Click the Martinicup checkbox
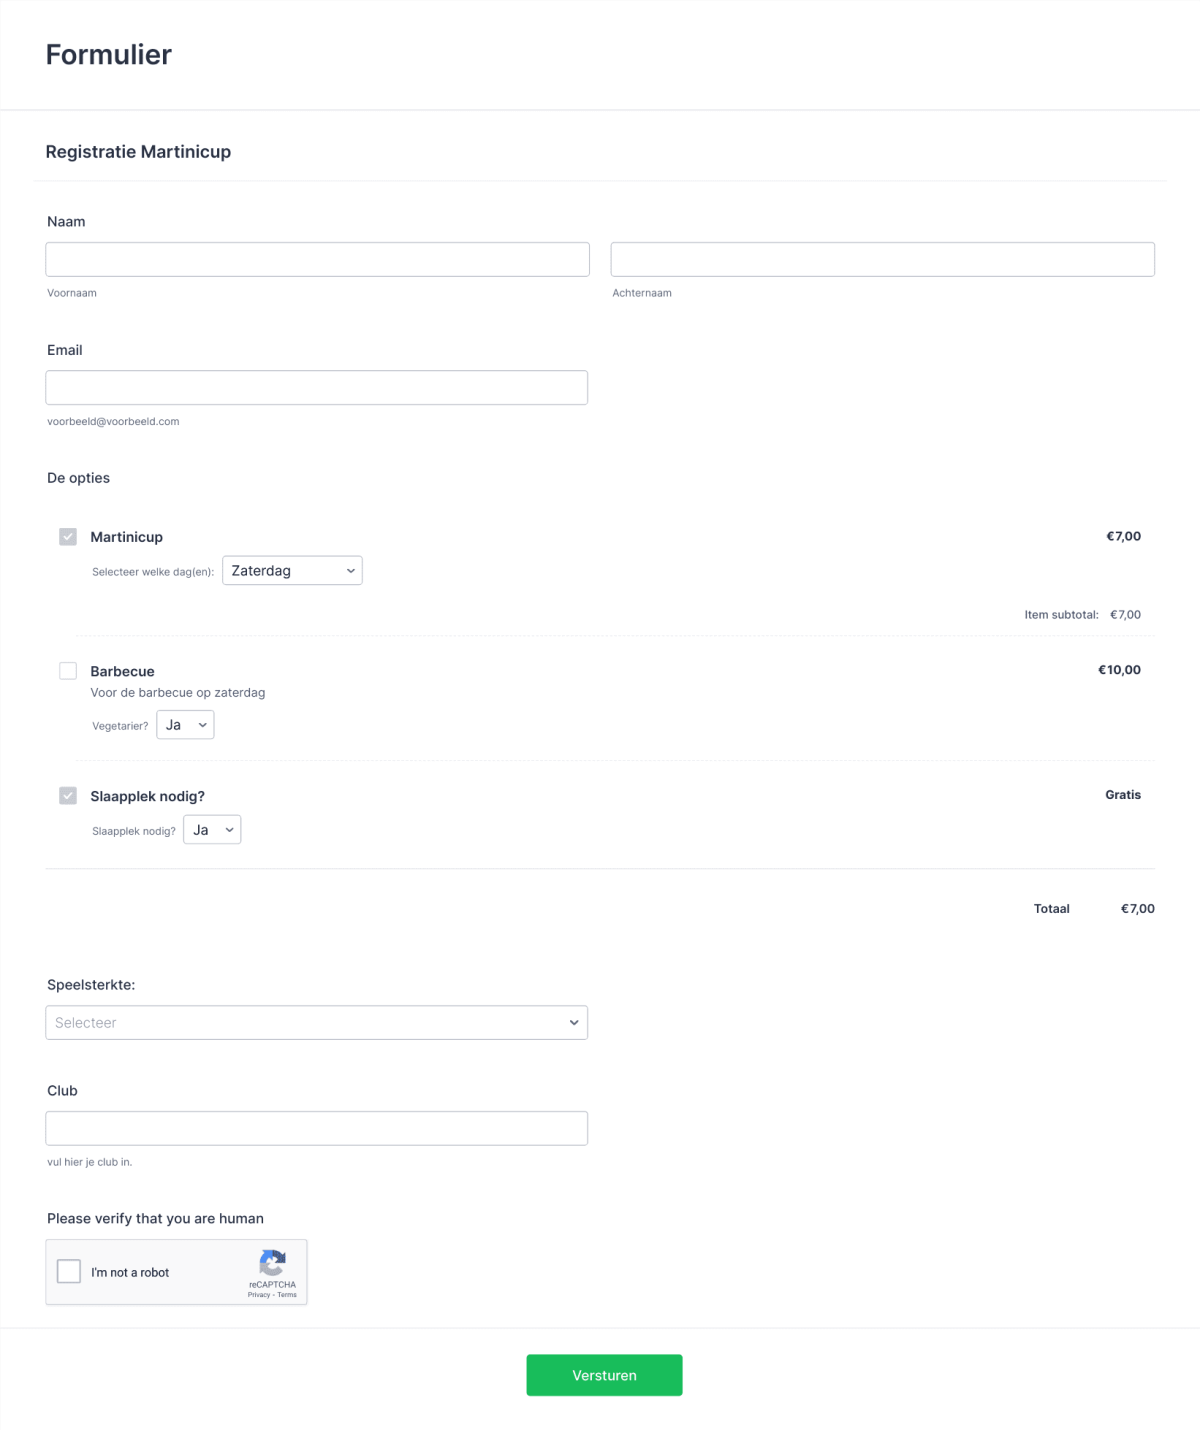 click(68, 536)
